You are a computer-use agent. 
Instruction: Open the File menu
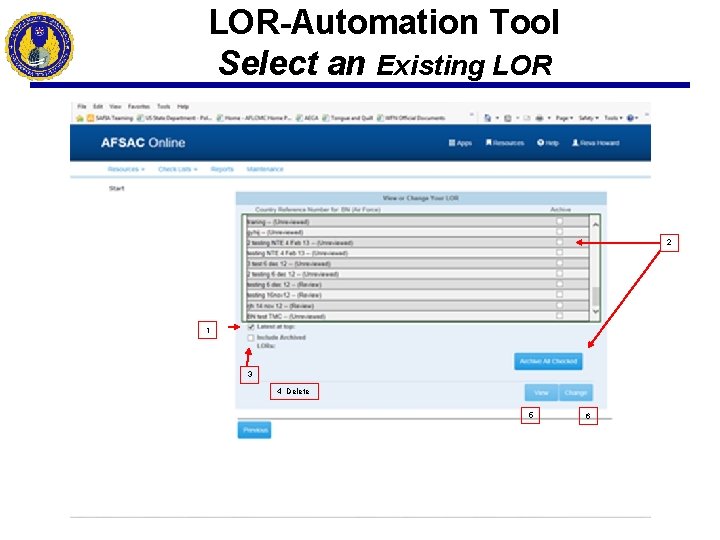[82, 107]
